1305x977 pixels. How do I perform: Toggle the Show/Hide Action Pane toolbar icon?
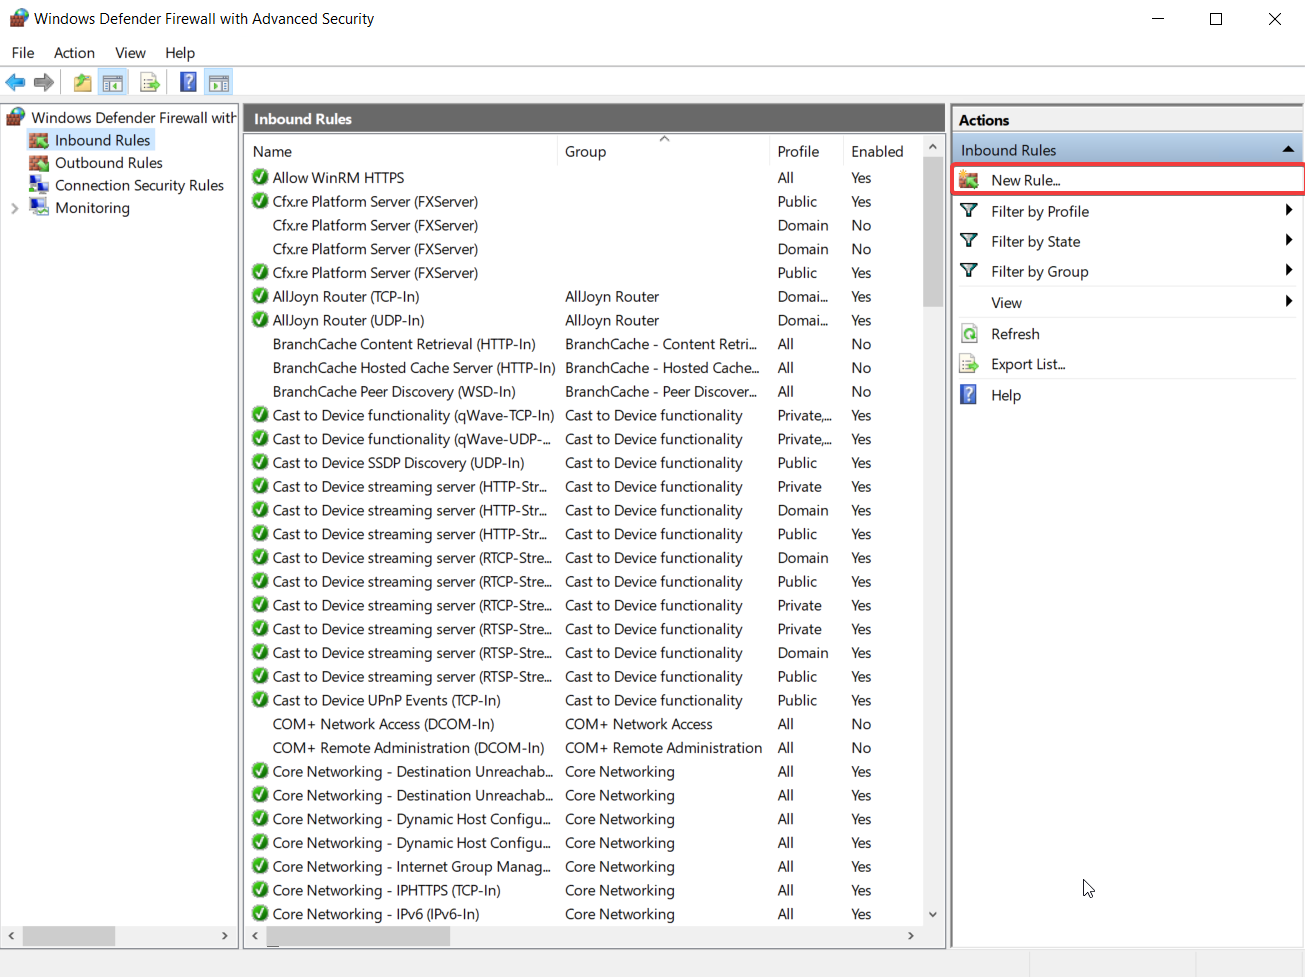click(x=219, y=83)
